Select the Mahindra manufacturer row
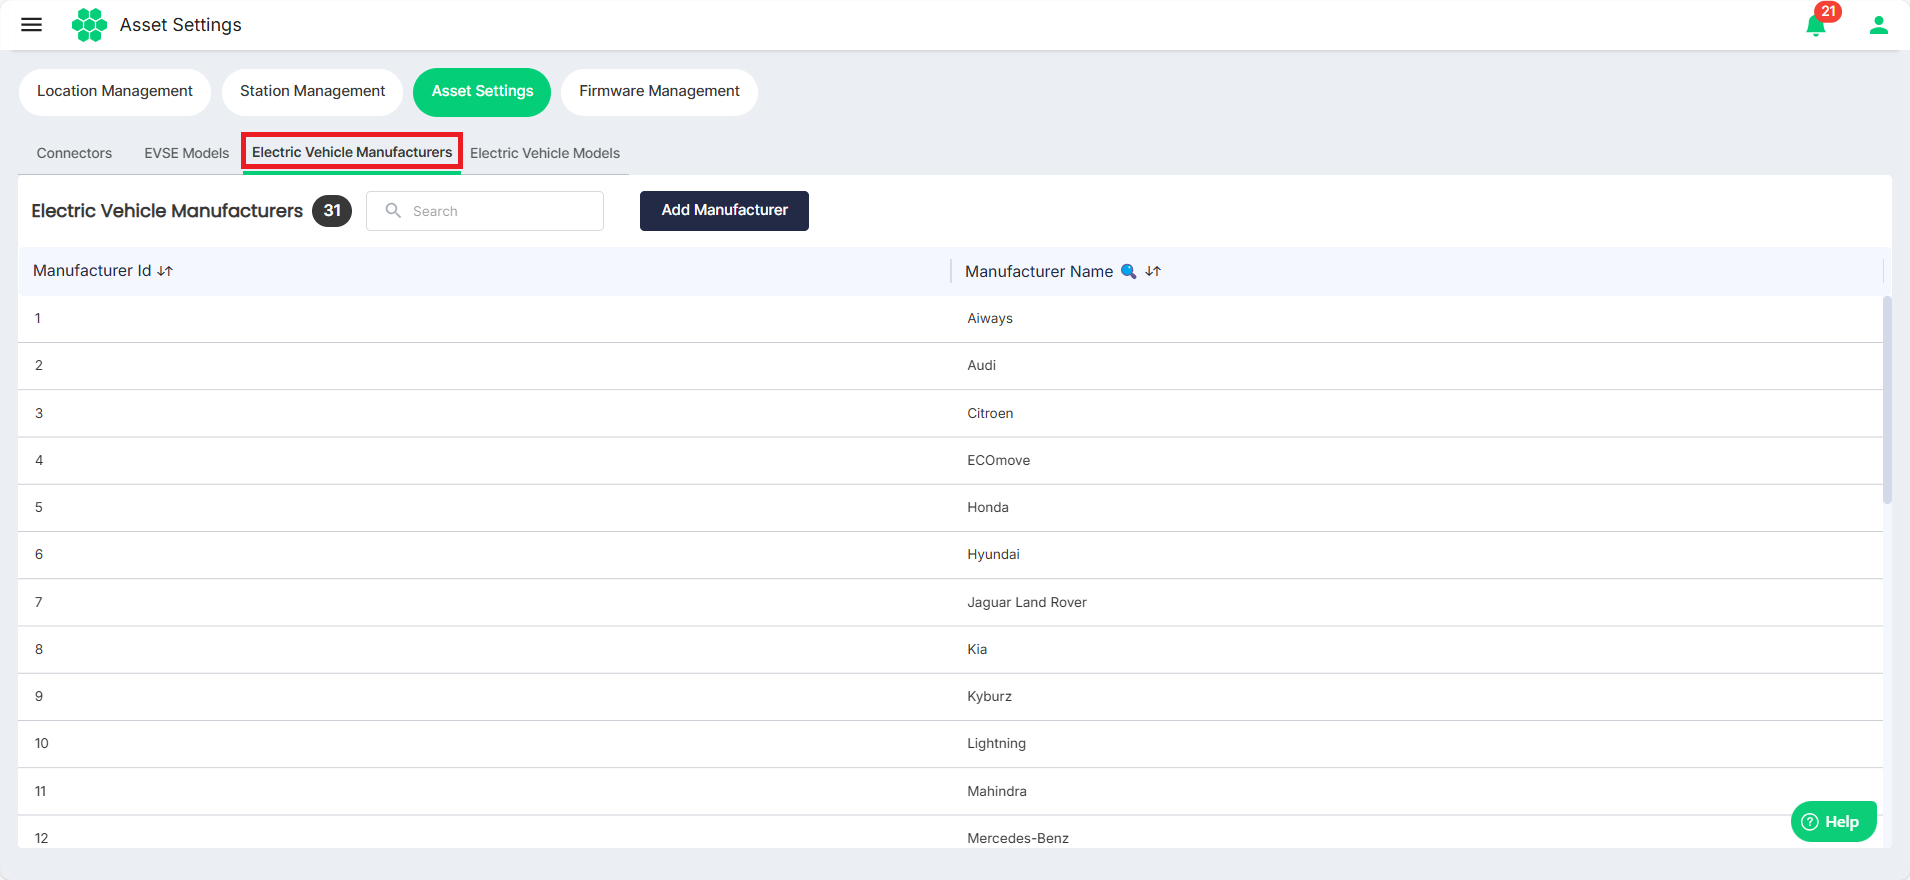Viewport: 1910px width, 880px height. point(950,792)
